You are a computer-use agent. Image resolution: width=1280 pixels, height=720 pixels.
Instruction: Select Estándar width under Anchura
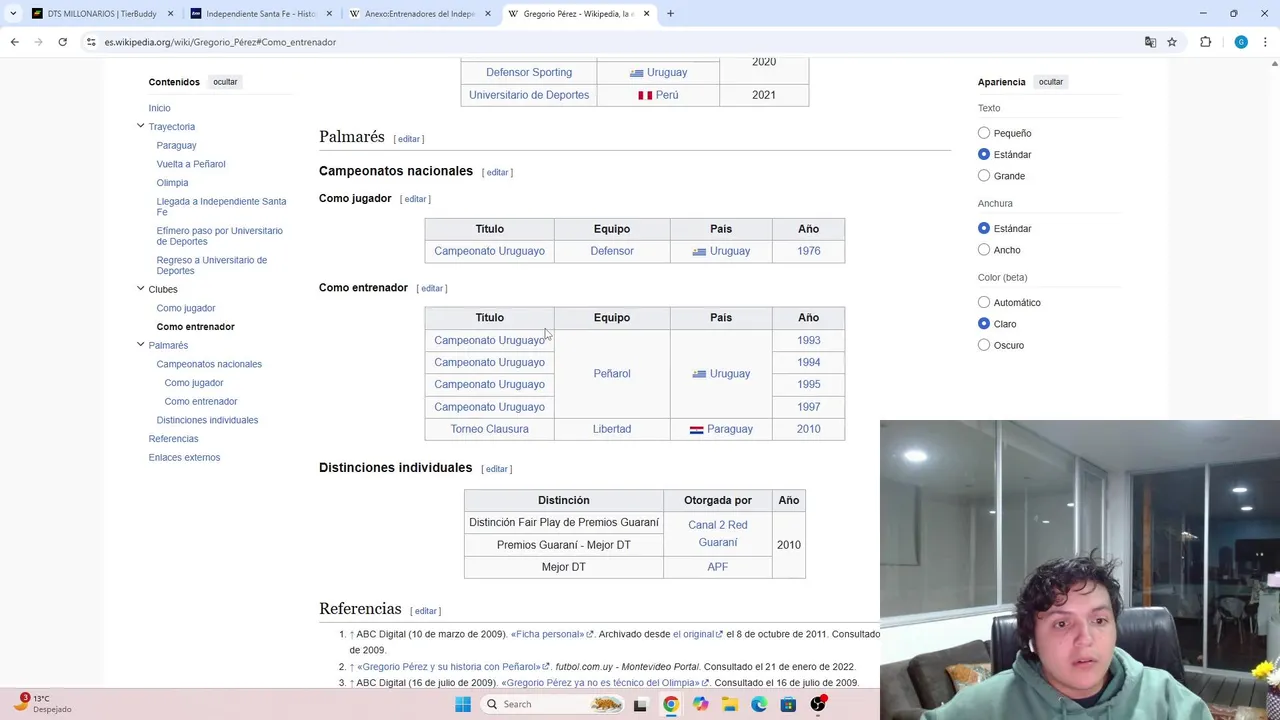click(984, 228)
